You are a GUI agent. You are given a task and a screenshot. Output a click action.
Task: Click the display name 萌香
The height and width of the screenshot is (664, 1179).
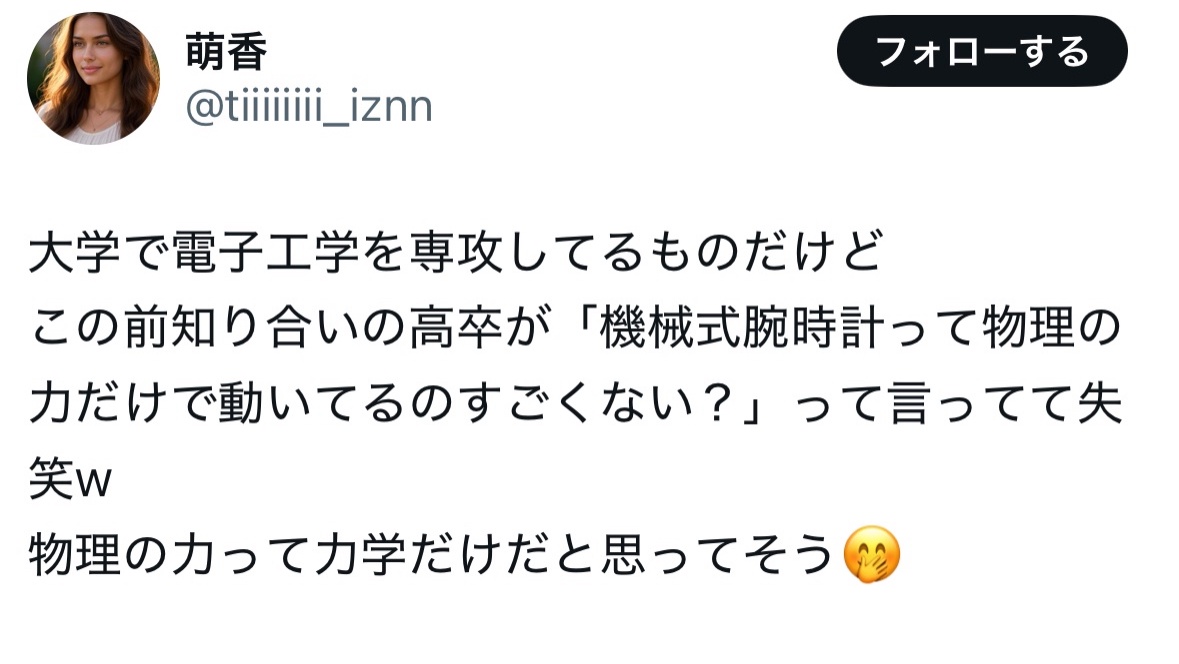[226, 52]
